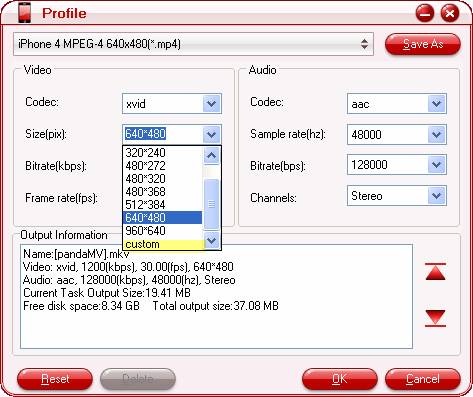Click the Current Task Output Size text
The image size is (473, 397).
coord(107,293)
